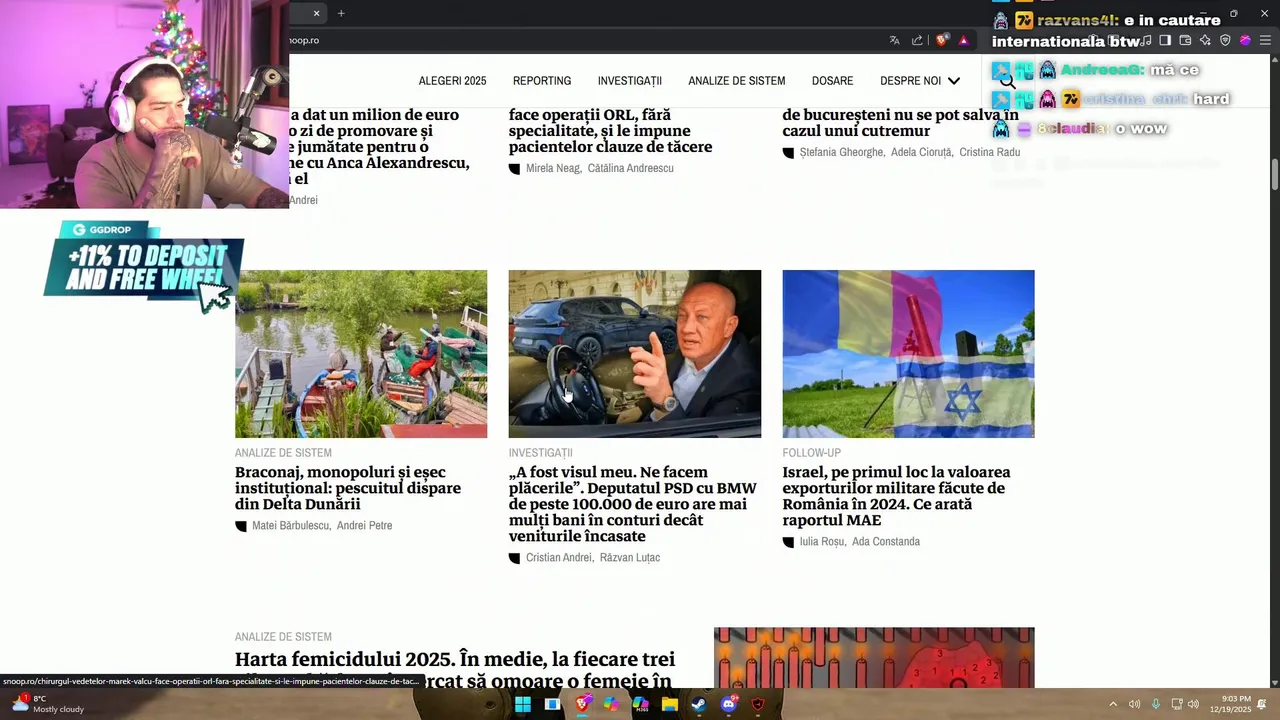Screen dimensions: 1280x720
Task: Open author Cătălina Andreescu's page
Action: [x=631, y=168]
